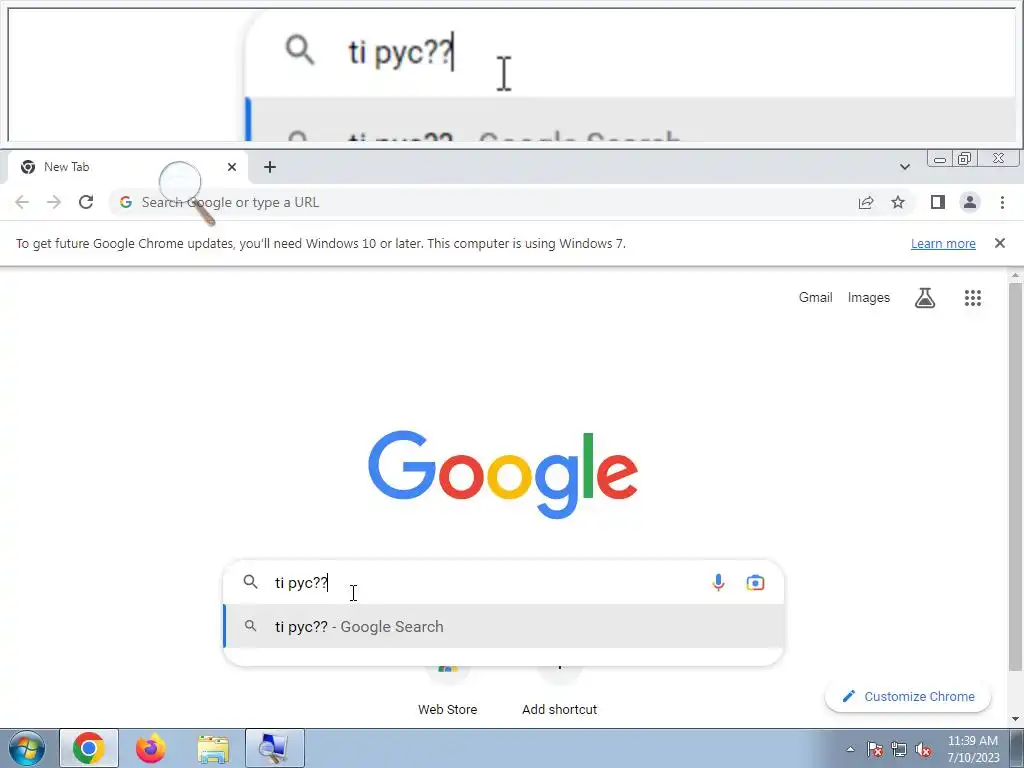The width and height of the screenshot is (1024, 768).
Task: Open the Web Store shortcut
Action: (447, 690)
